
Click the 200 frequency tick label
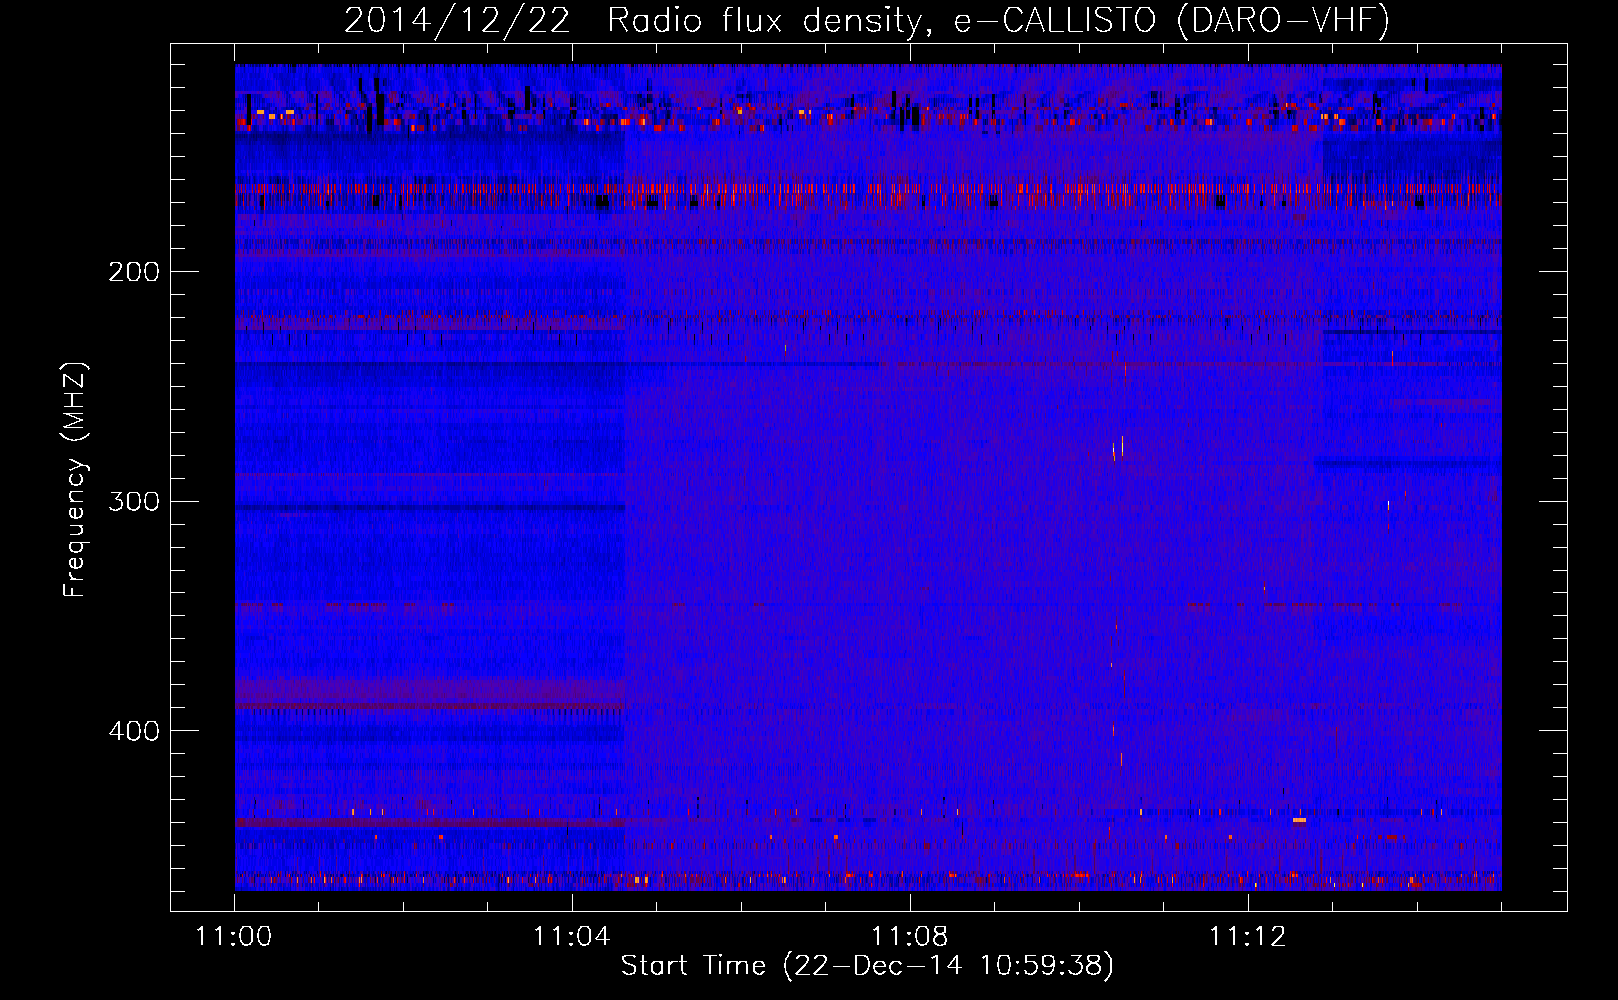tap(134, 272)
